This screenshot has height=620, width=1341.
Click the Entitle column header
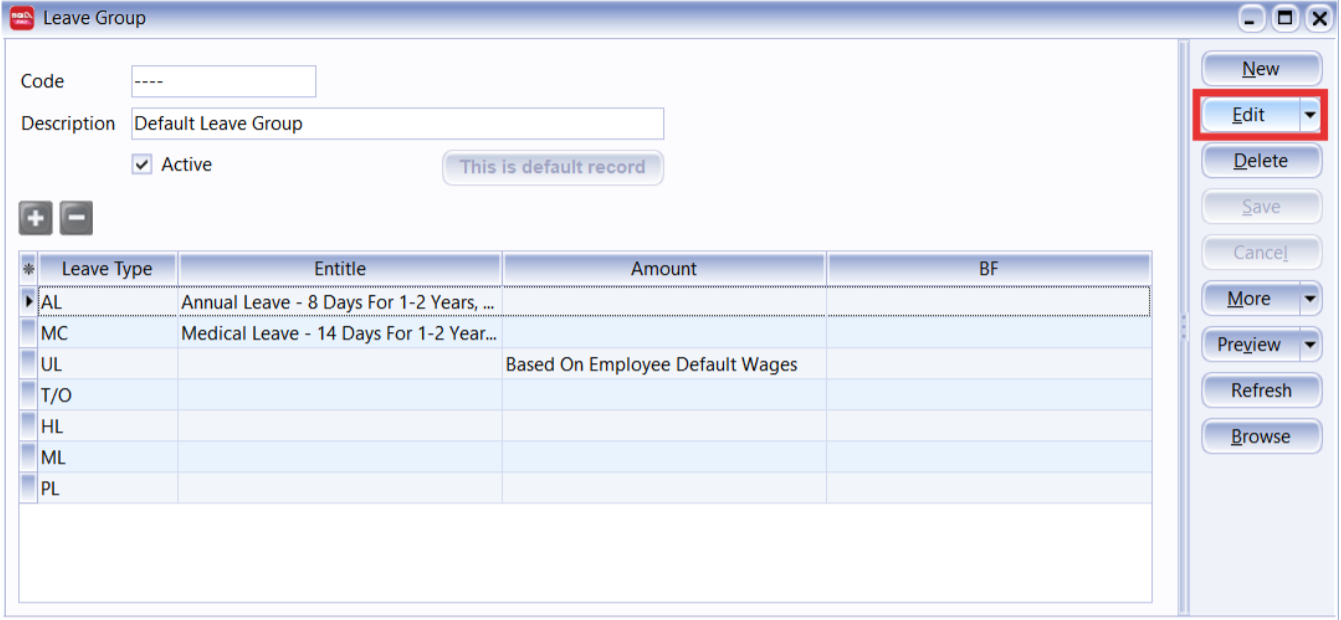pyautogui.click(x=340, y=269)
